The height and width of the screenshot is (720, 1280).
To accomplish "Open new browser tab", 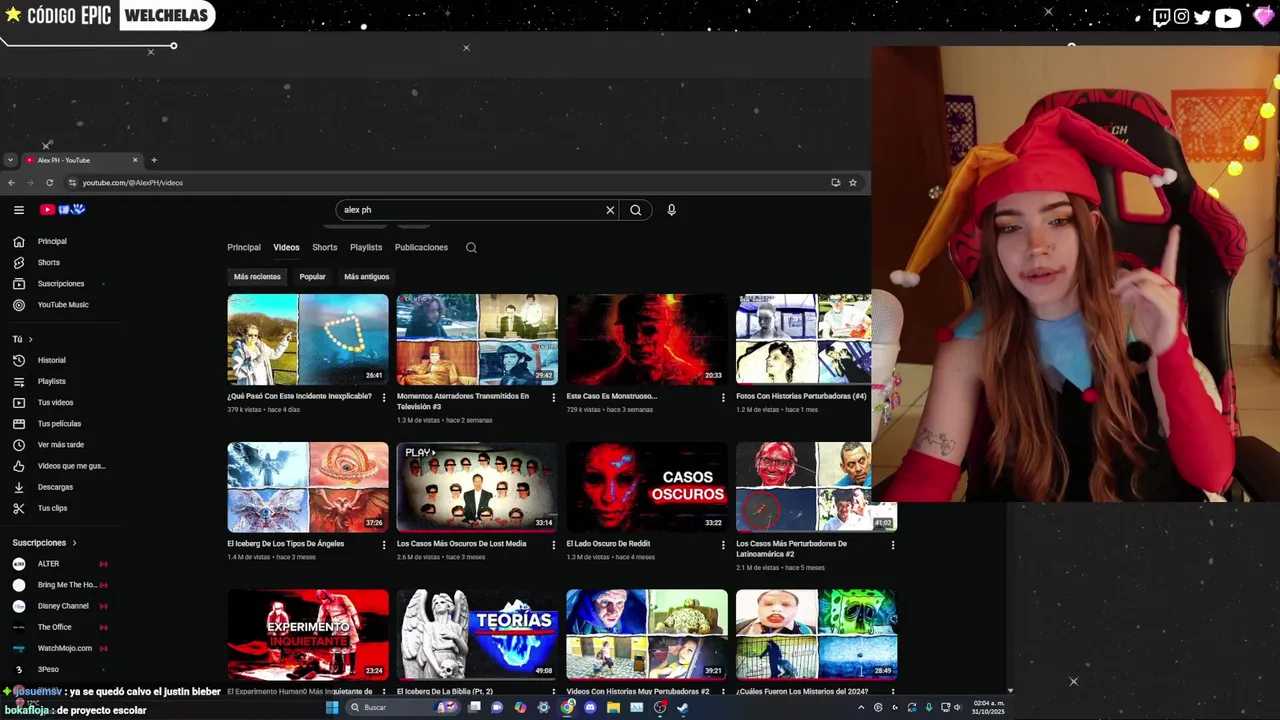I will point(153,160).
